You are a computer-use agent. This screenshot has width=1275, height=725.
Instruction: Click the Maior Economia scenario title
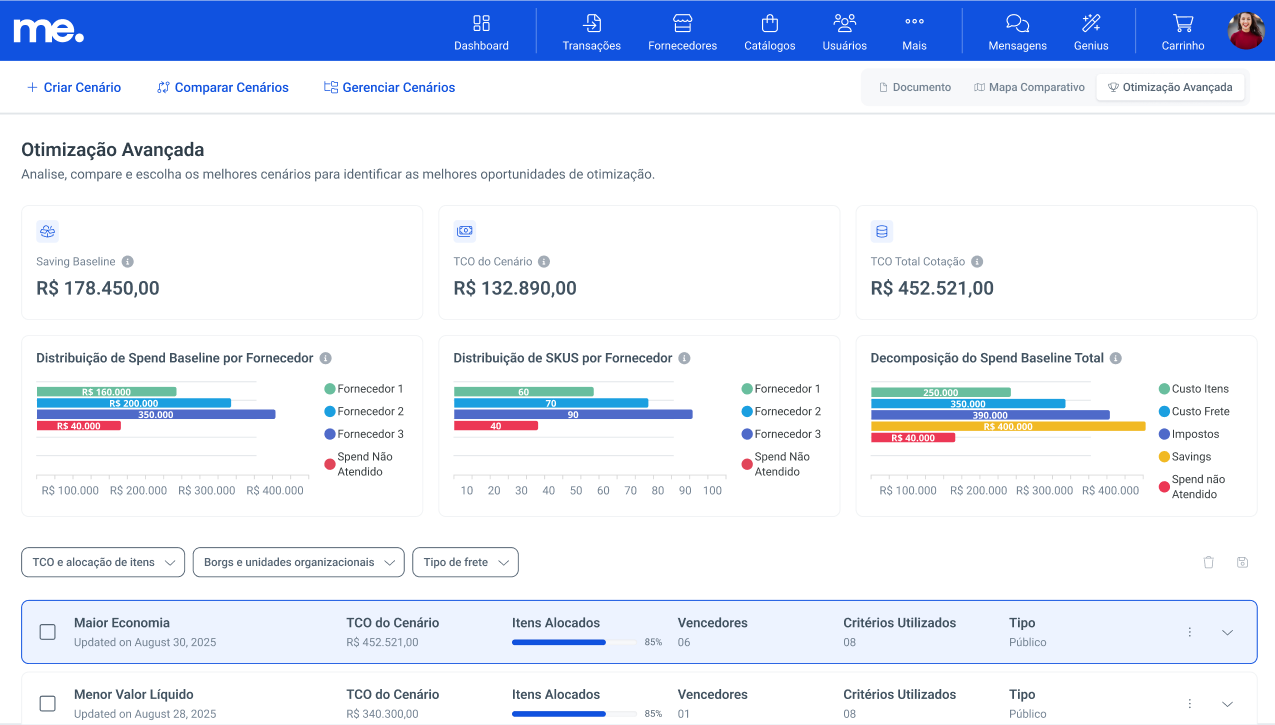point(122,623)
